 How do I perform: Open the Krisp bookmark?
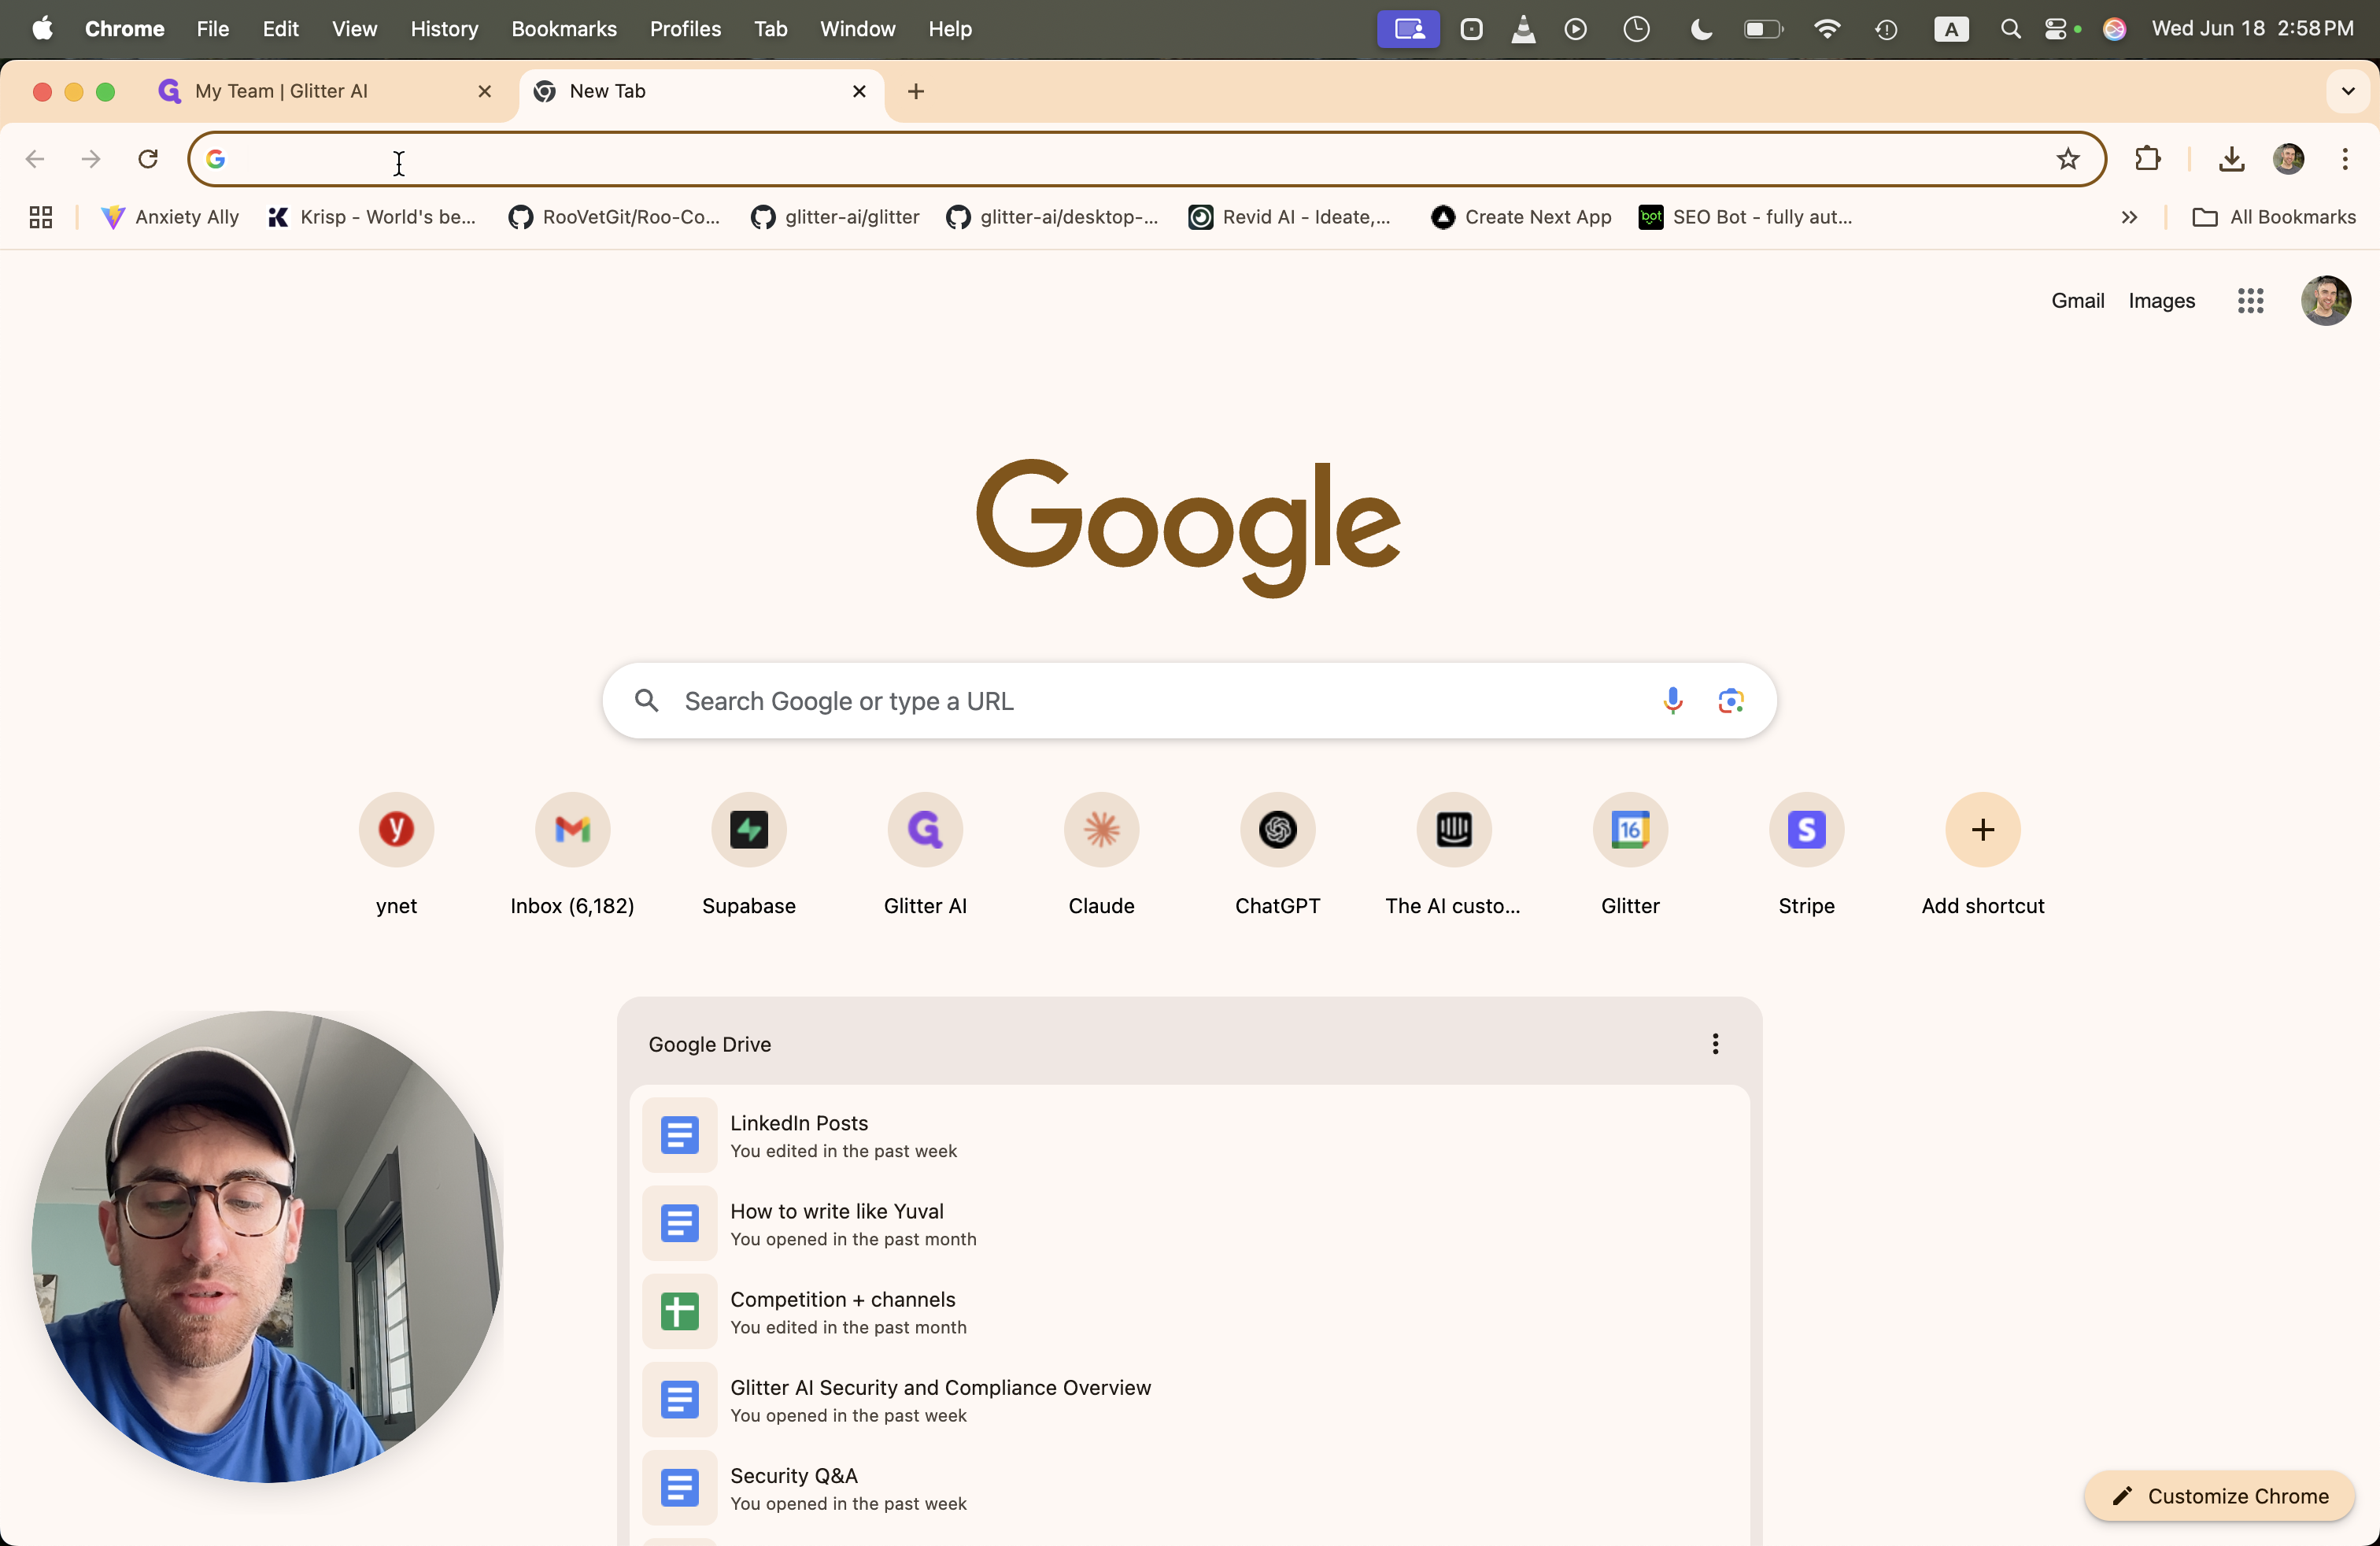(372, 217)
